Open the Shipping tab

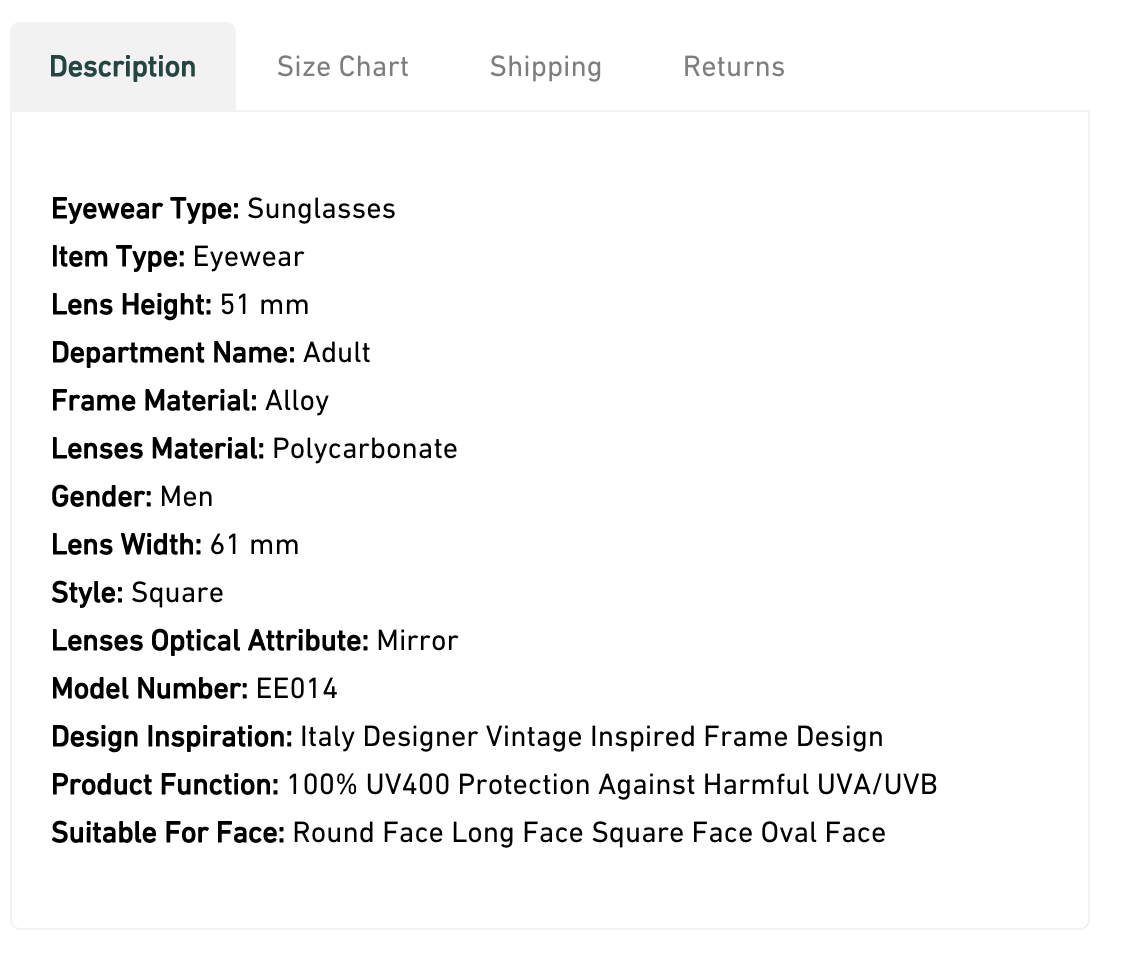tap(546, 67)
